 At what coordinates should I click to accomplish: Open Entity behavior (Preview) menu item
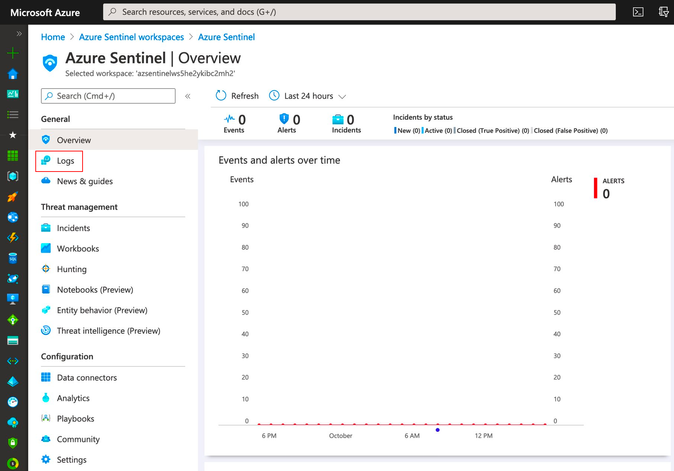(102, 310)
